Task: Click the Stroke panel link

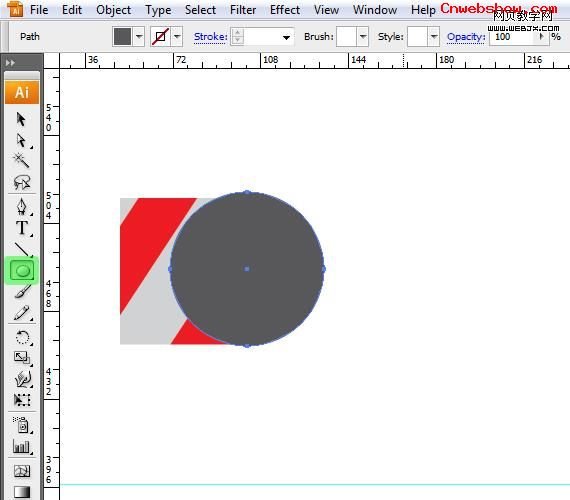Action: (x=210, y=37)
